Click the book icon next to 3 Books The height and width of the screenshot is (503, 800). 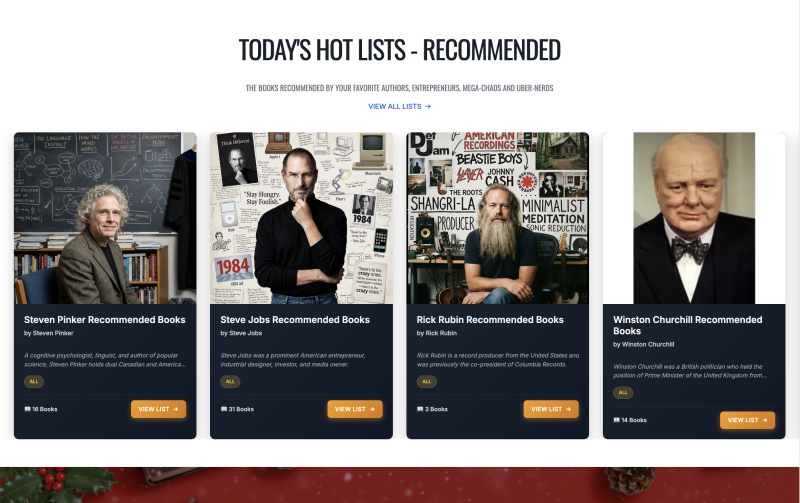pos(420,409)
